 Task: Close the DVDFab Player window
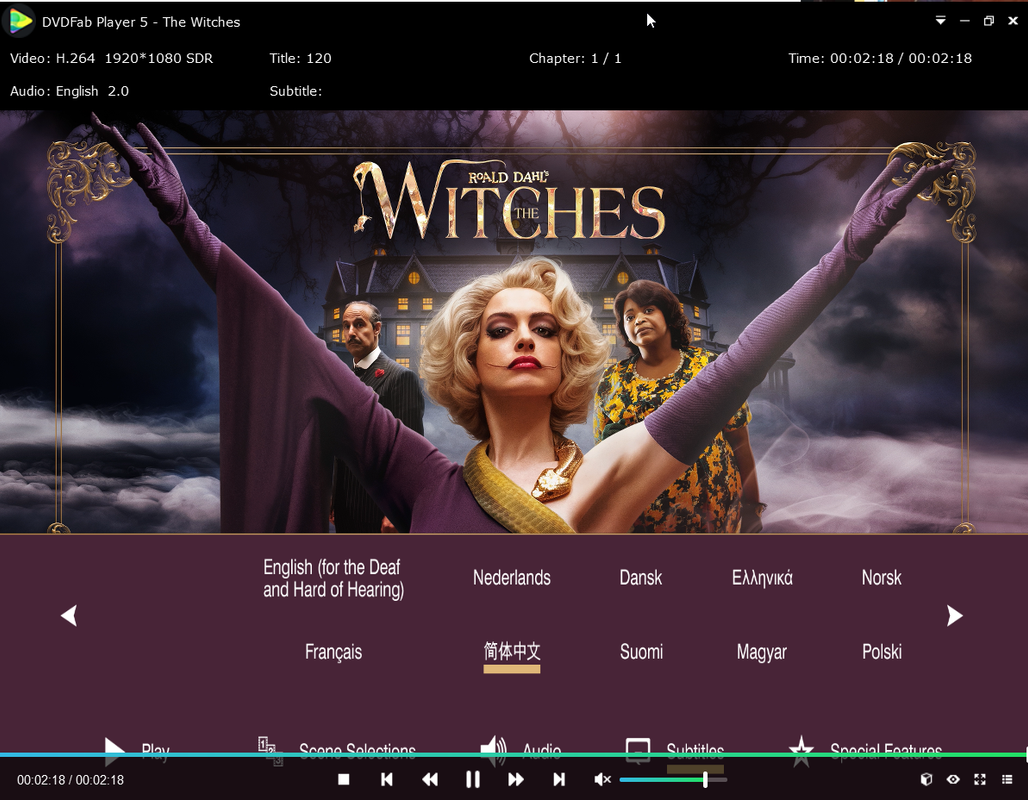pos(1013,21)
